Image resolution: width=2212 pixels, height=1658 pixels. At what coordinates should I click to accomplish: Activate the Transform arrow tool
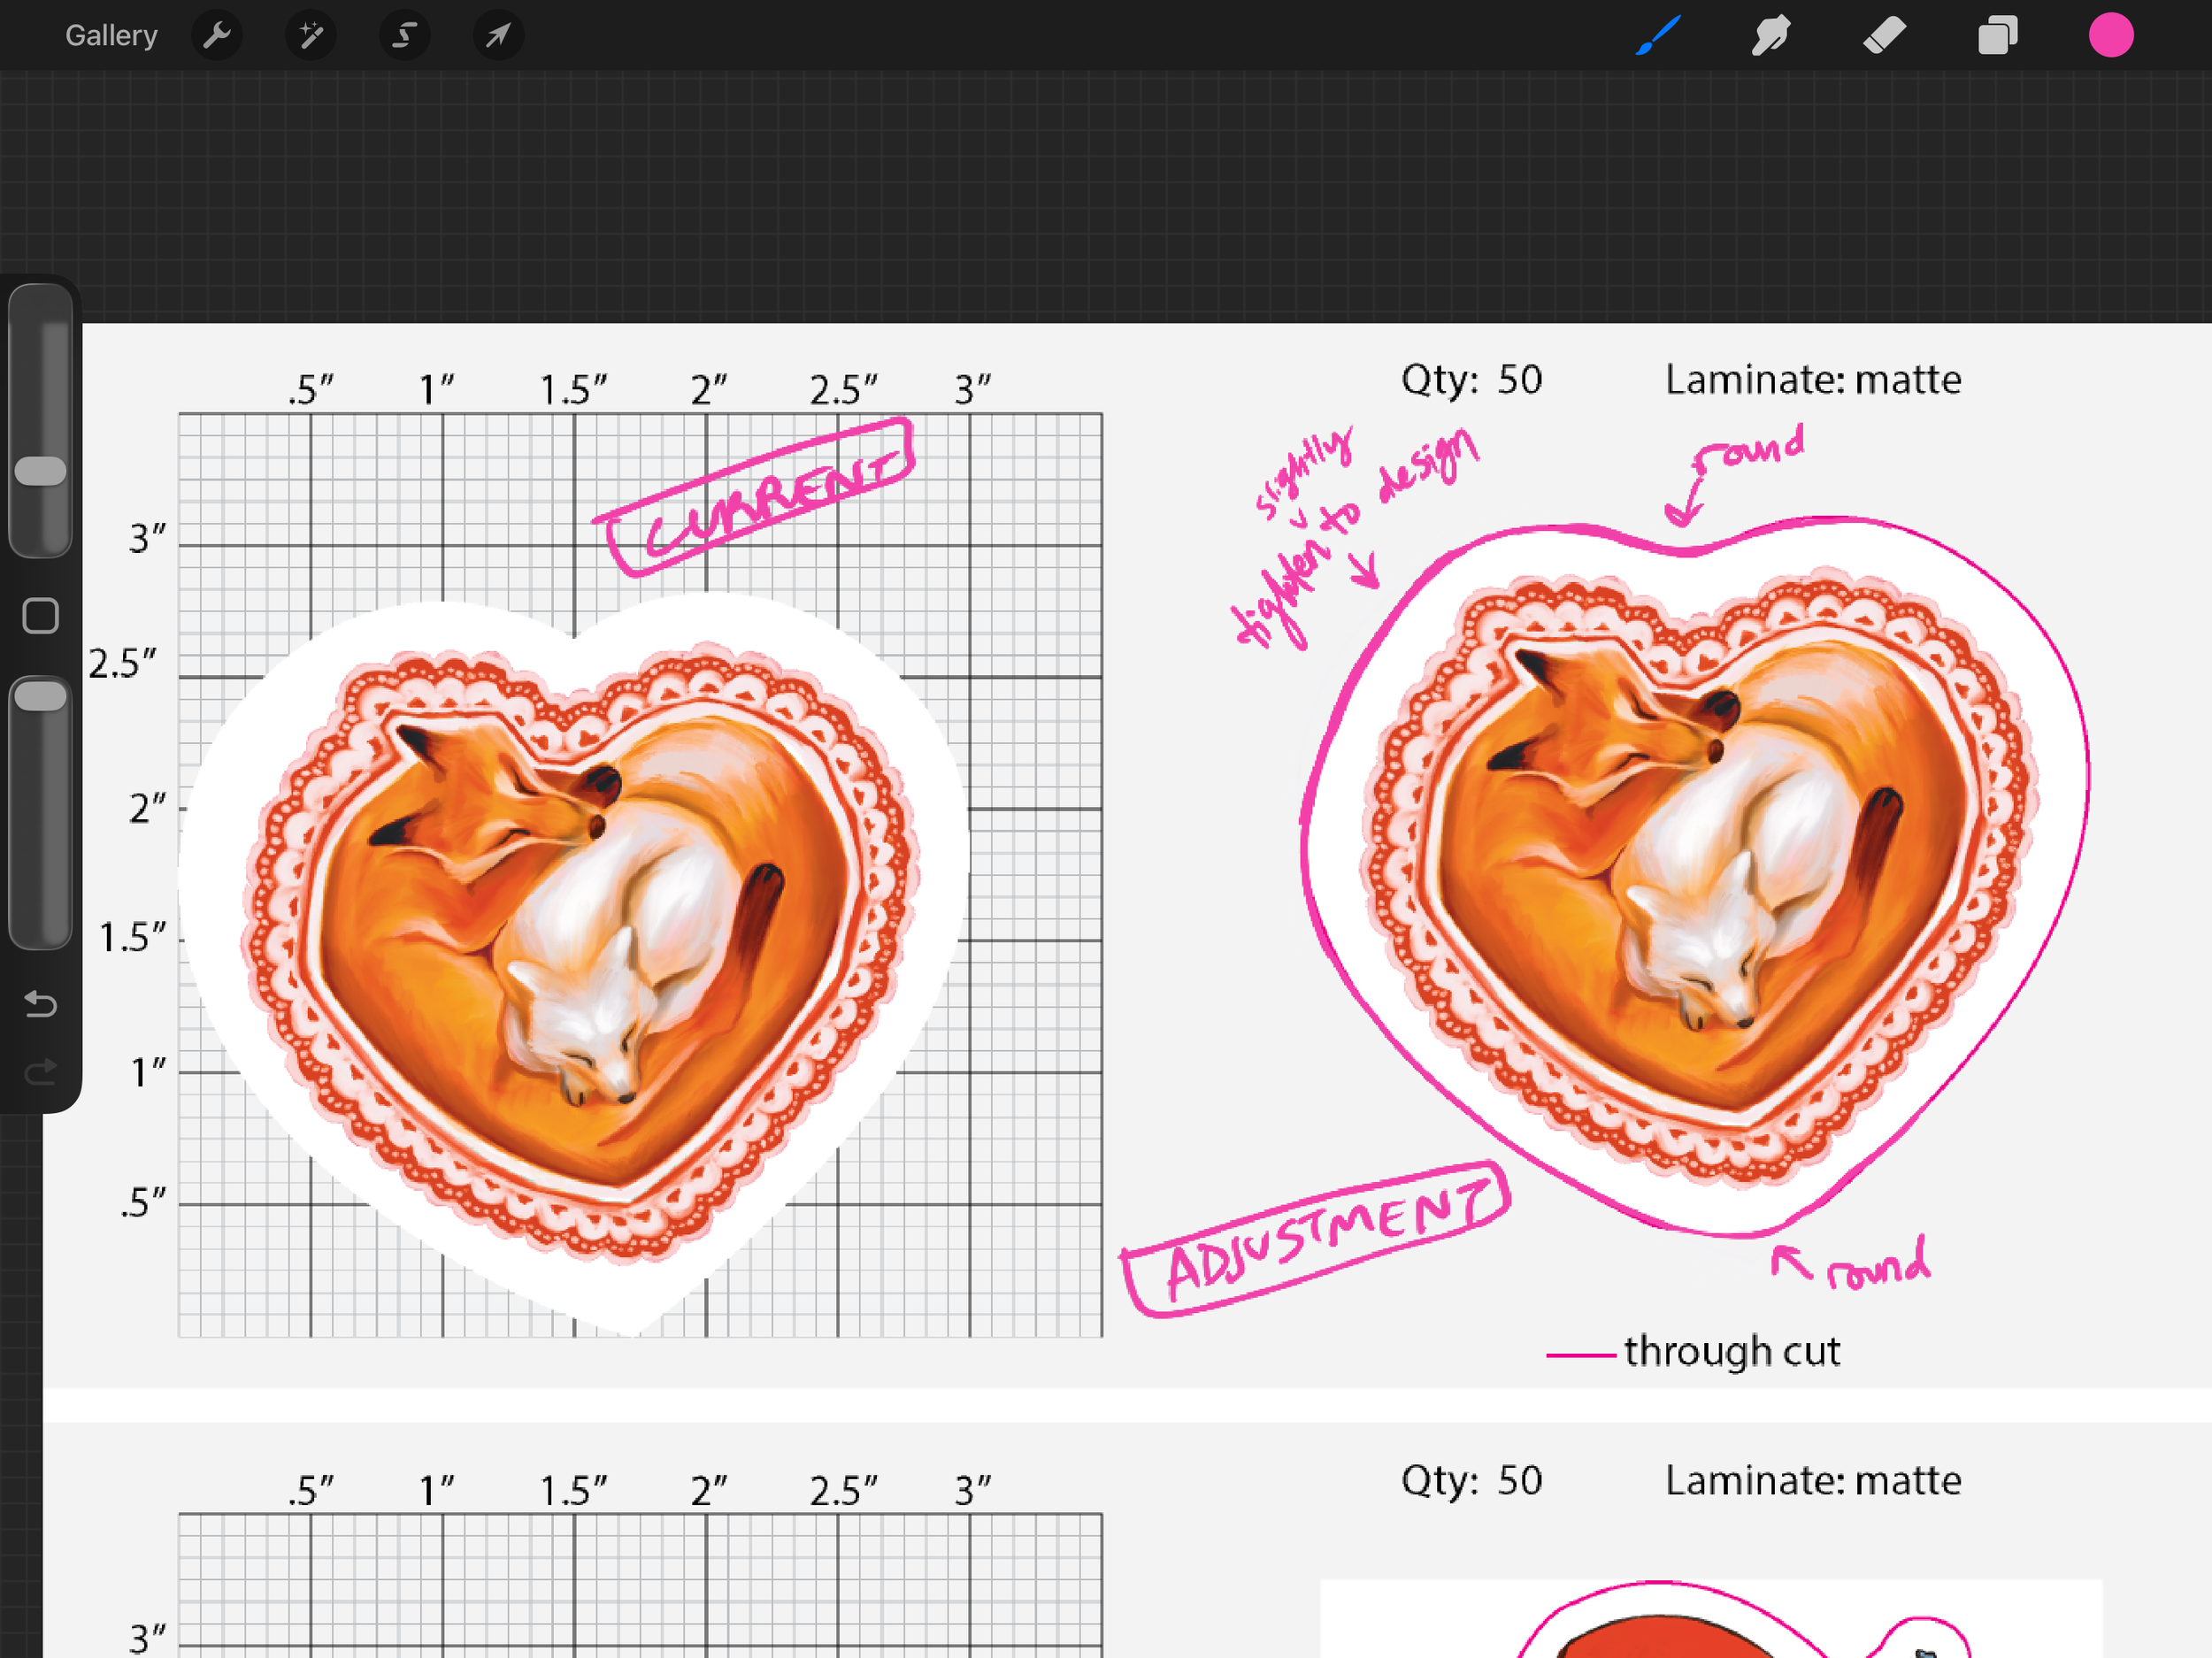[498, 36]
